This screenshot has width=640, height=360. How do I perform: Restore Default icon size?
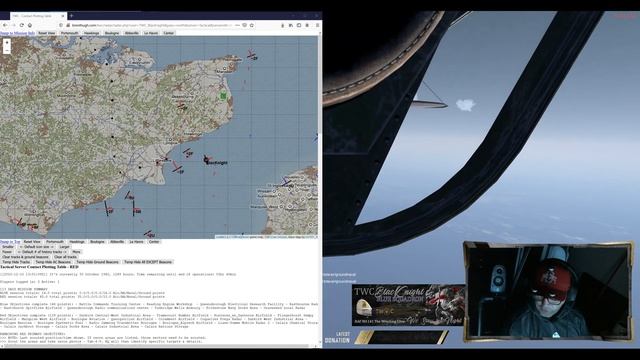point(37,247)
